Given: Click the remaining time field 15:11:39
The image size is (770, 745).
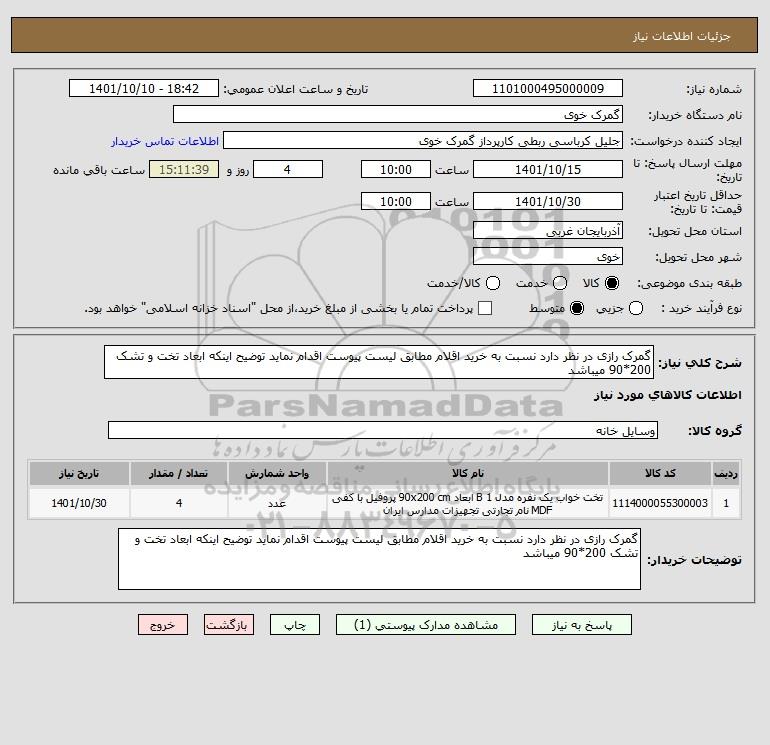Looking at the screenshot, I should [x=184, y=169].
